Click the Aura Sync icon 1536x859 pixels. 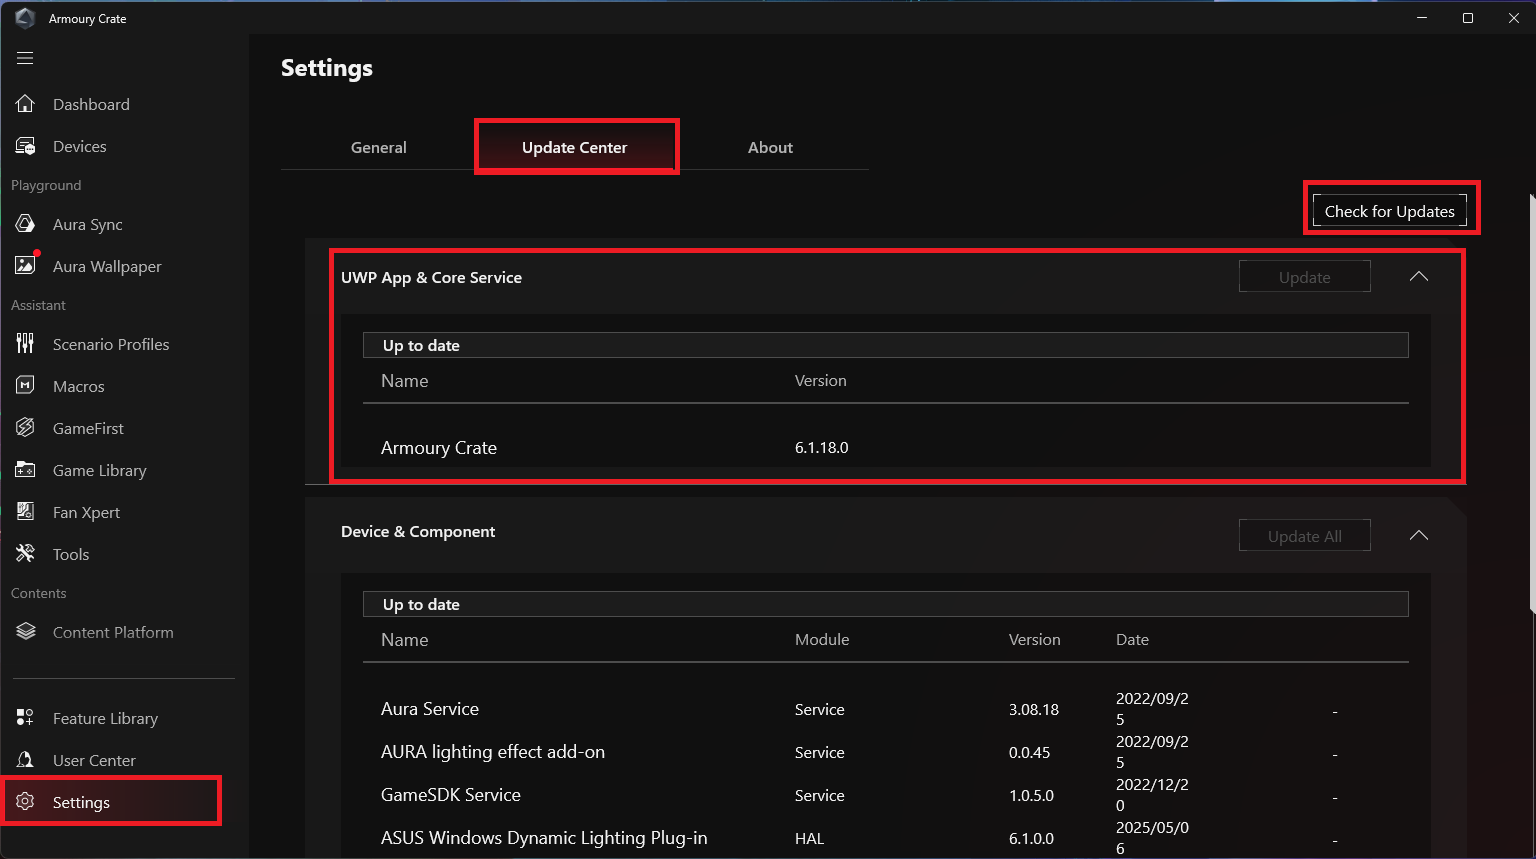click(x=25, y=224)
